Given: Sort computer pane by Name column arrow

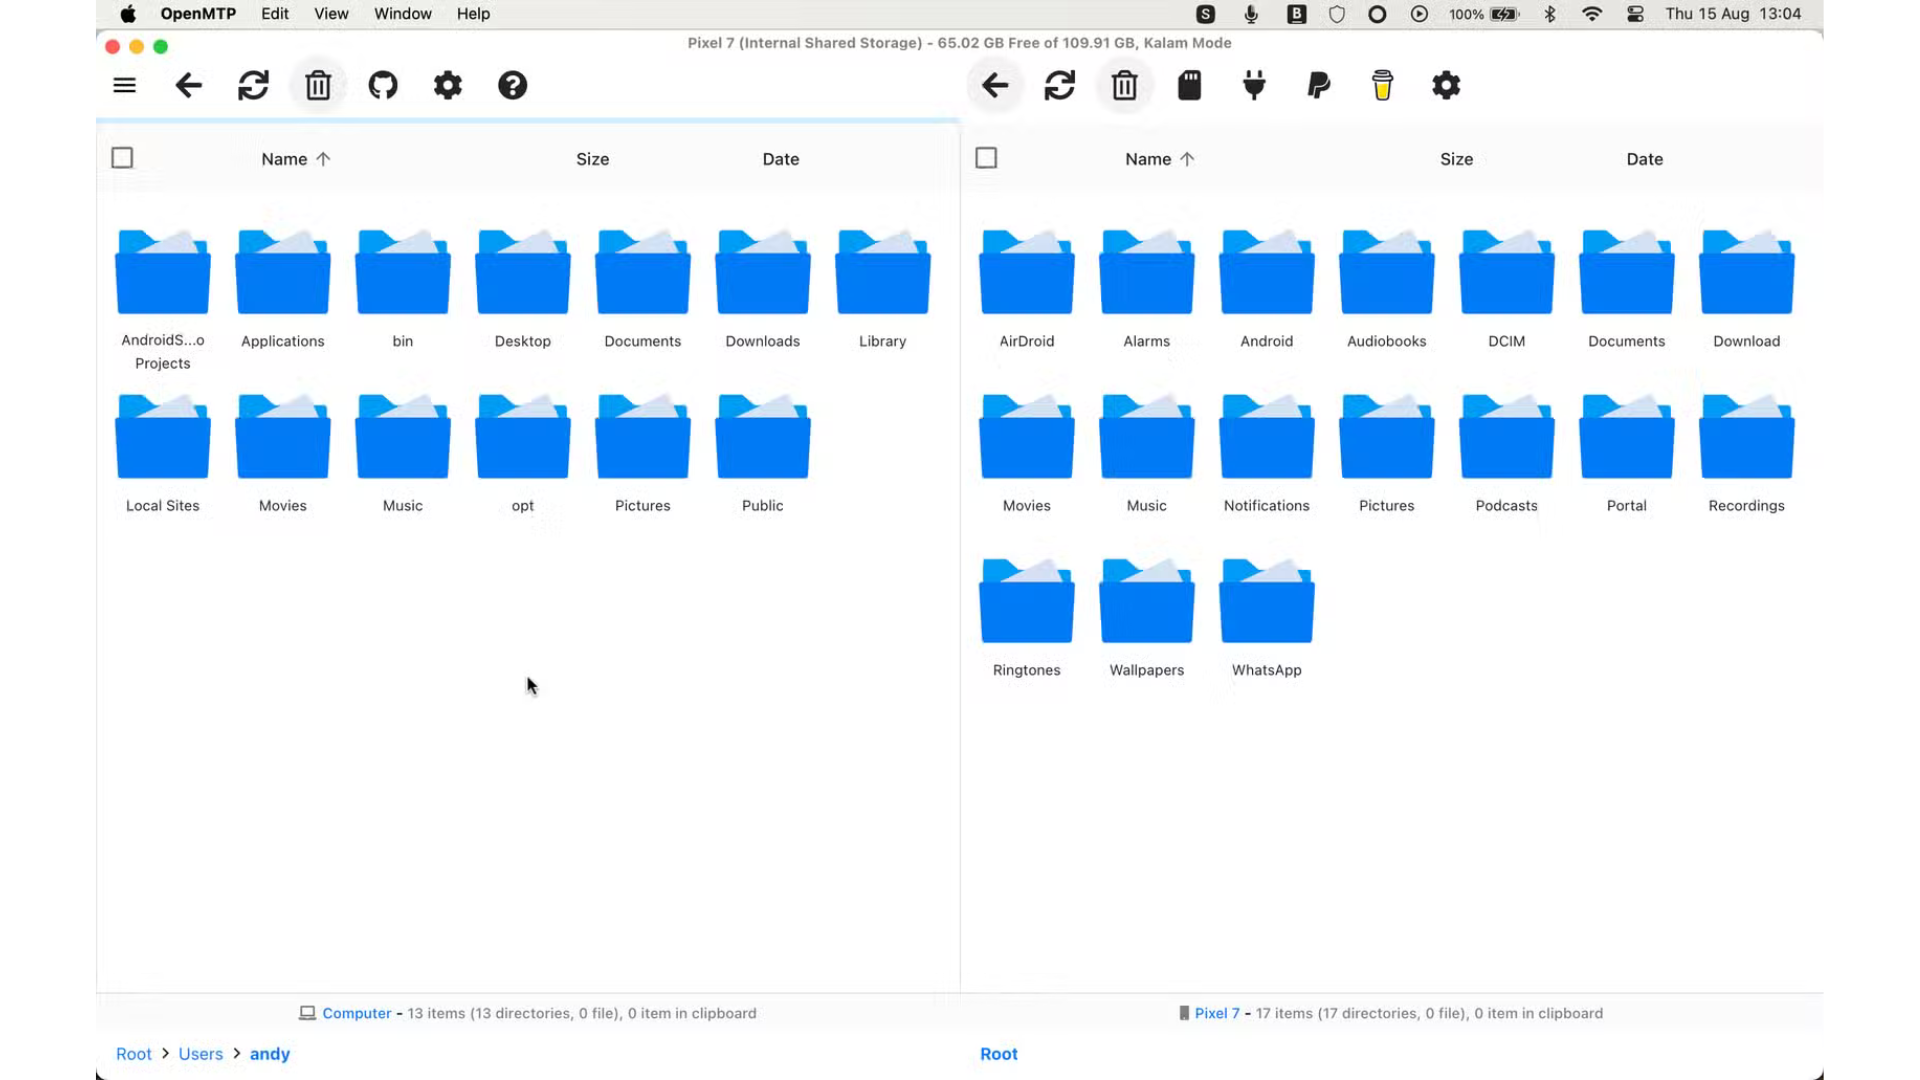Looking at the screenshot, I should (322, 159).
